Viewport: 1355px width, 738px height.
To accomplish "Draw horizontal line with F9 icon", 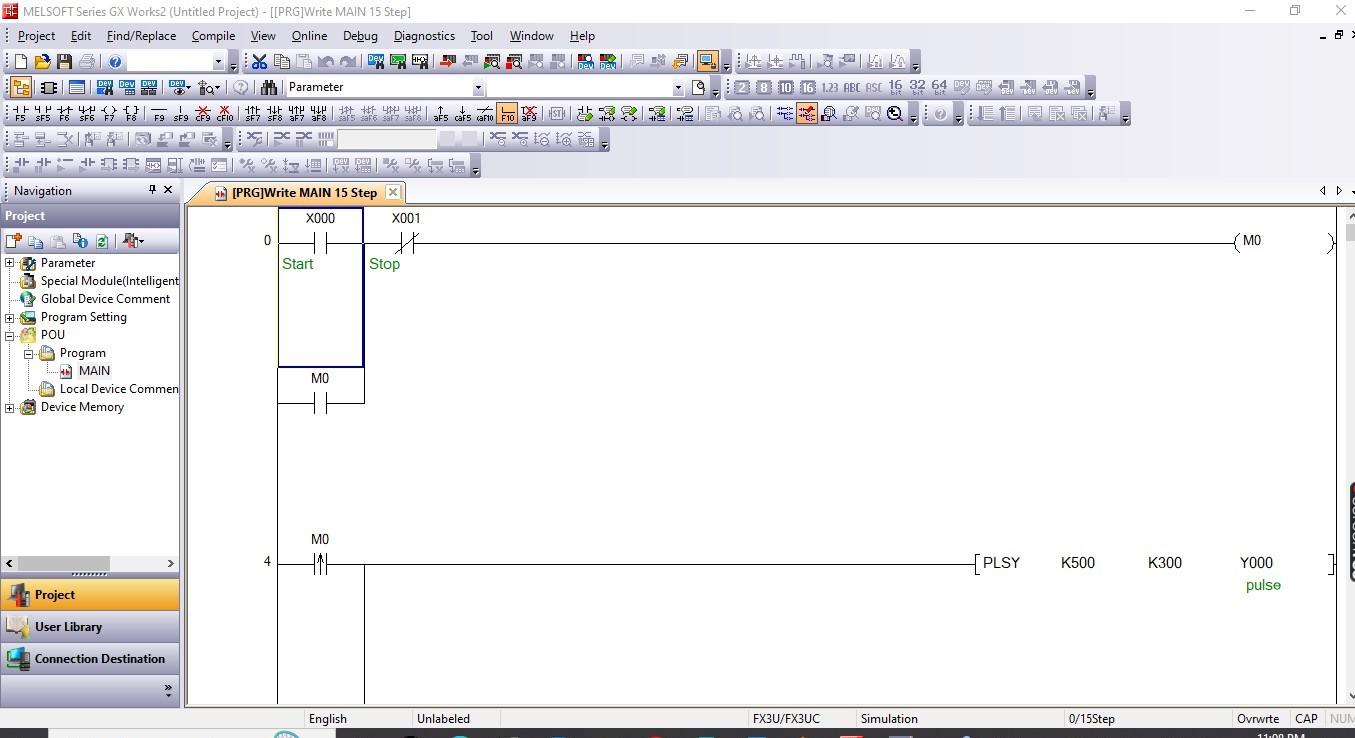I will click(158, 114).
